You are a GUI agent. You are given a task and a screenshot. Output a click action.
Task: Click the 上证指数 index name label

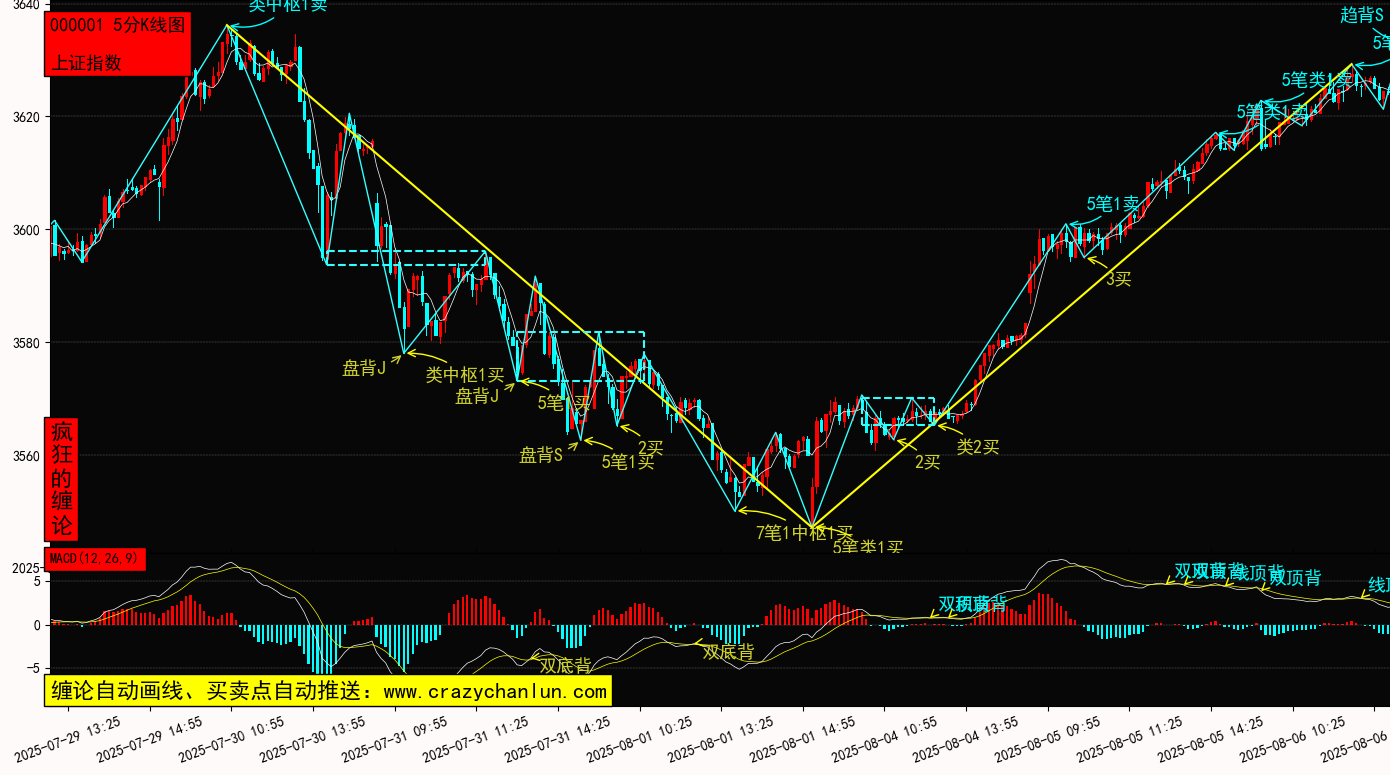click(86, 62)
